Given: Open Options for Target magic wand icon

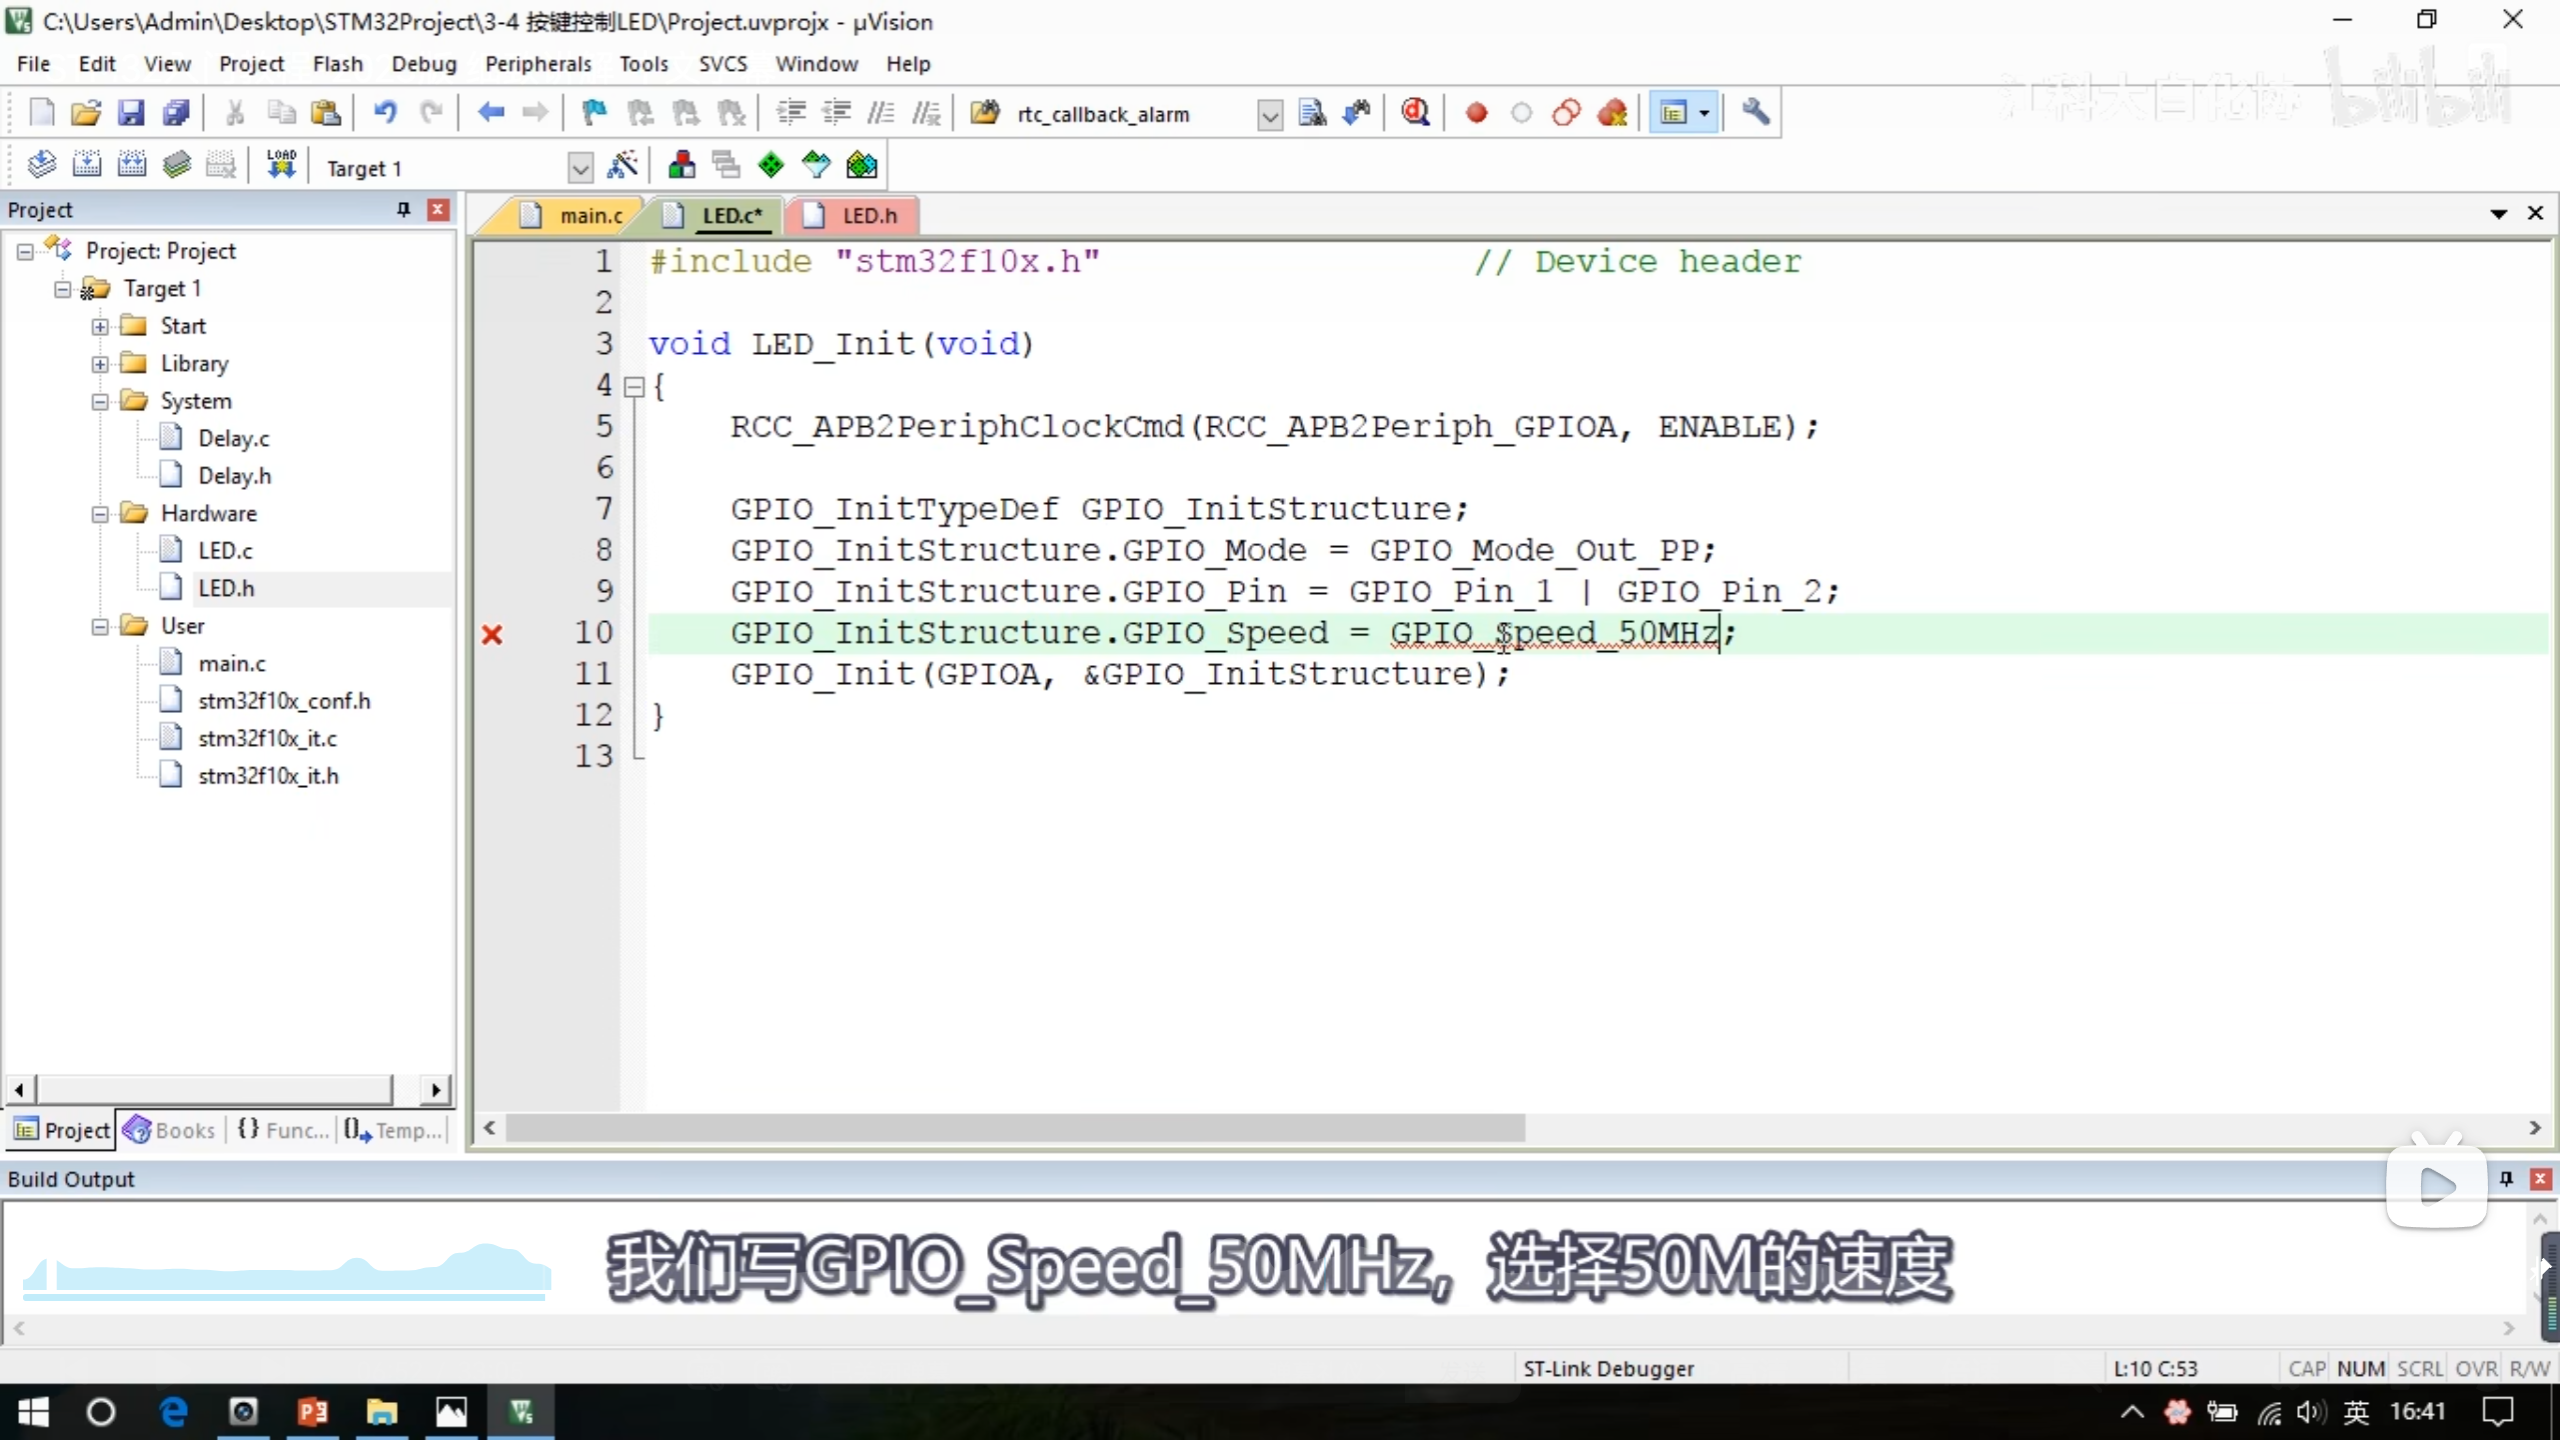Looking at the screenshot, I should point(622,165).
